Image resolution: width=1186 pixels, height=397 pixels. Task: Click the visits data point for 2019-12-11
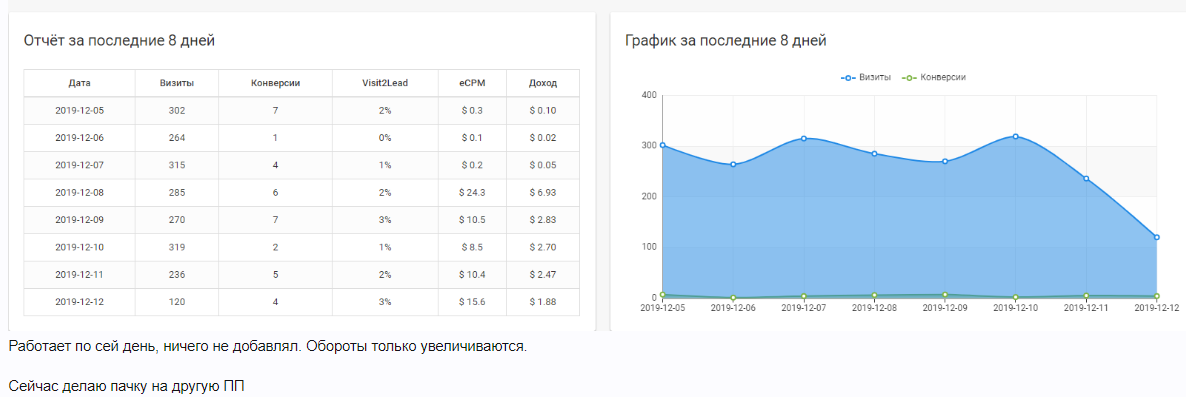(1086, 178)
